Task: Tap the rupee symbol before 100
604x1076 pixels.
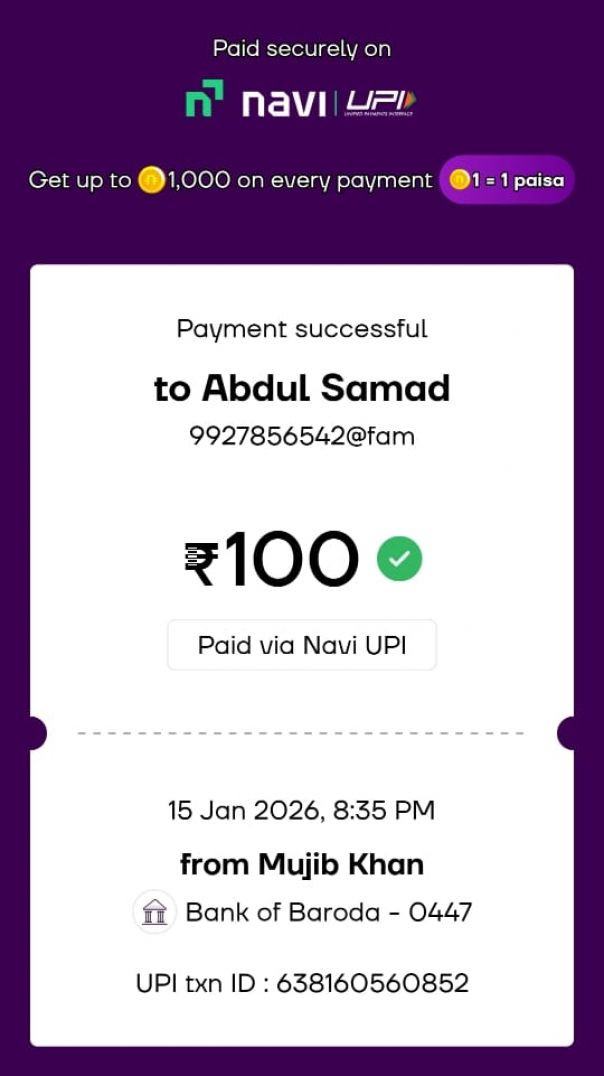Action: (202, 562)
